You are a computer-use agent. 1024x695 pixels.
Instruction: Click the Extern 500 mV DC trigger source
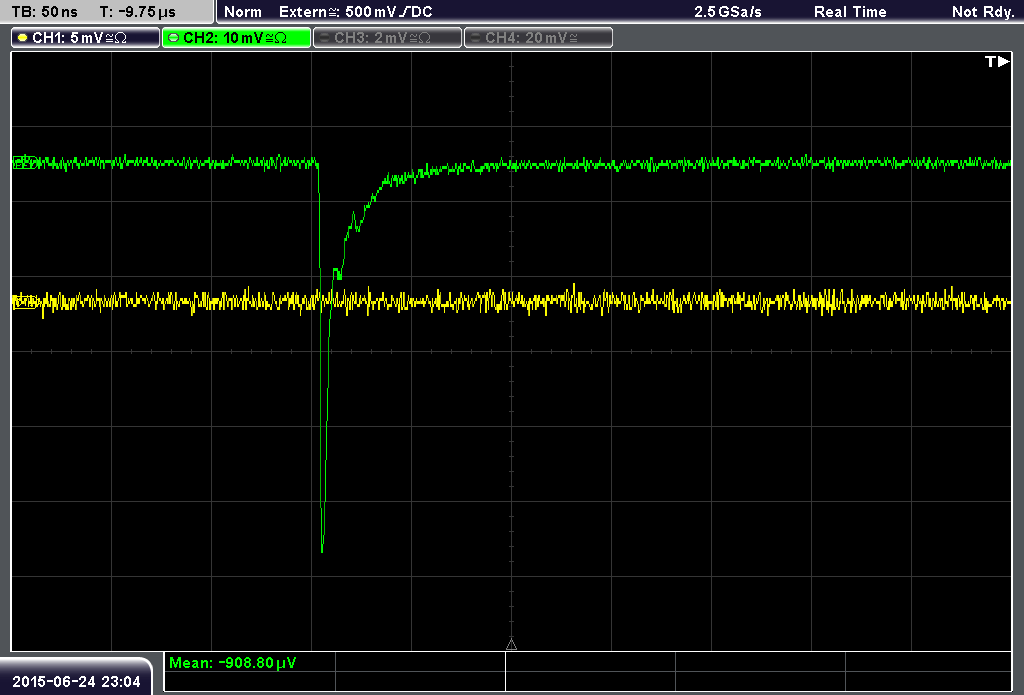[355, 12]
